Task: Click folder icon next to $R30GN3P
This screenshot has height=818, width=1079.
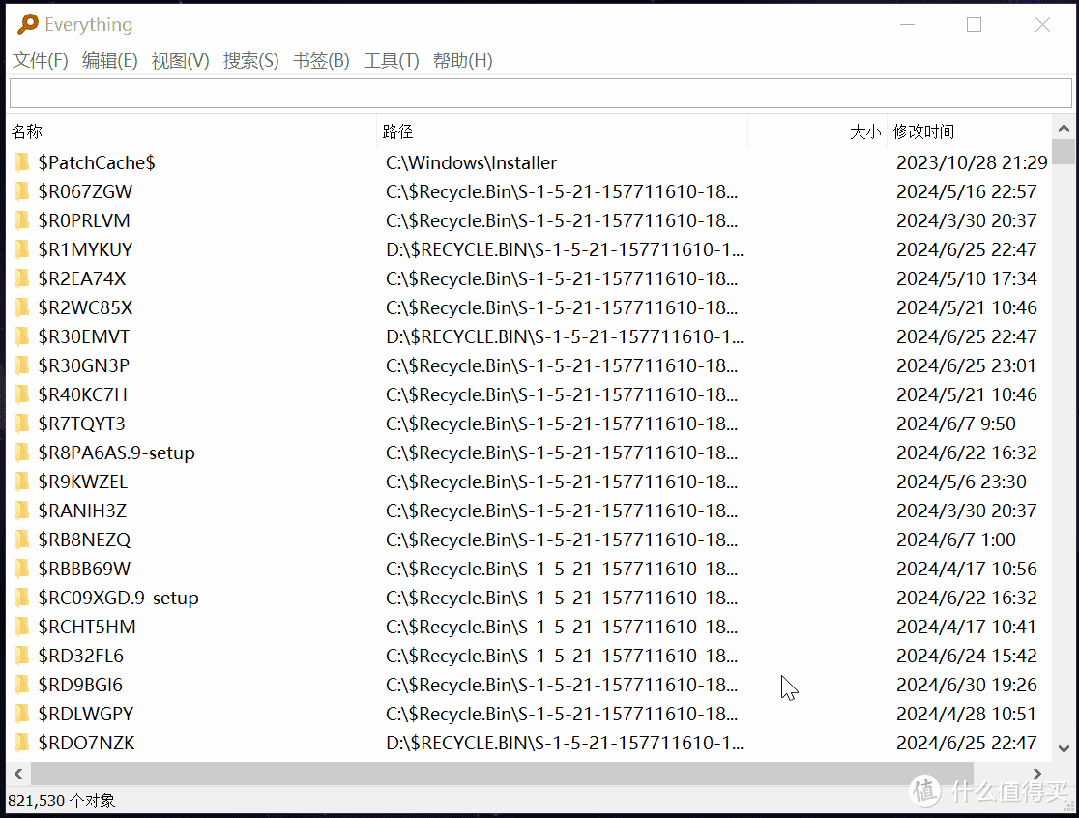Action: coord(22,365)
